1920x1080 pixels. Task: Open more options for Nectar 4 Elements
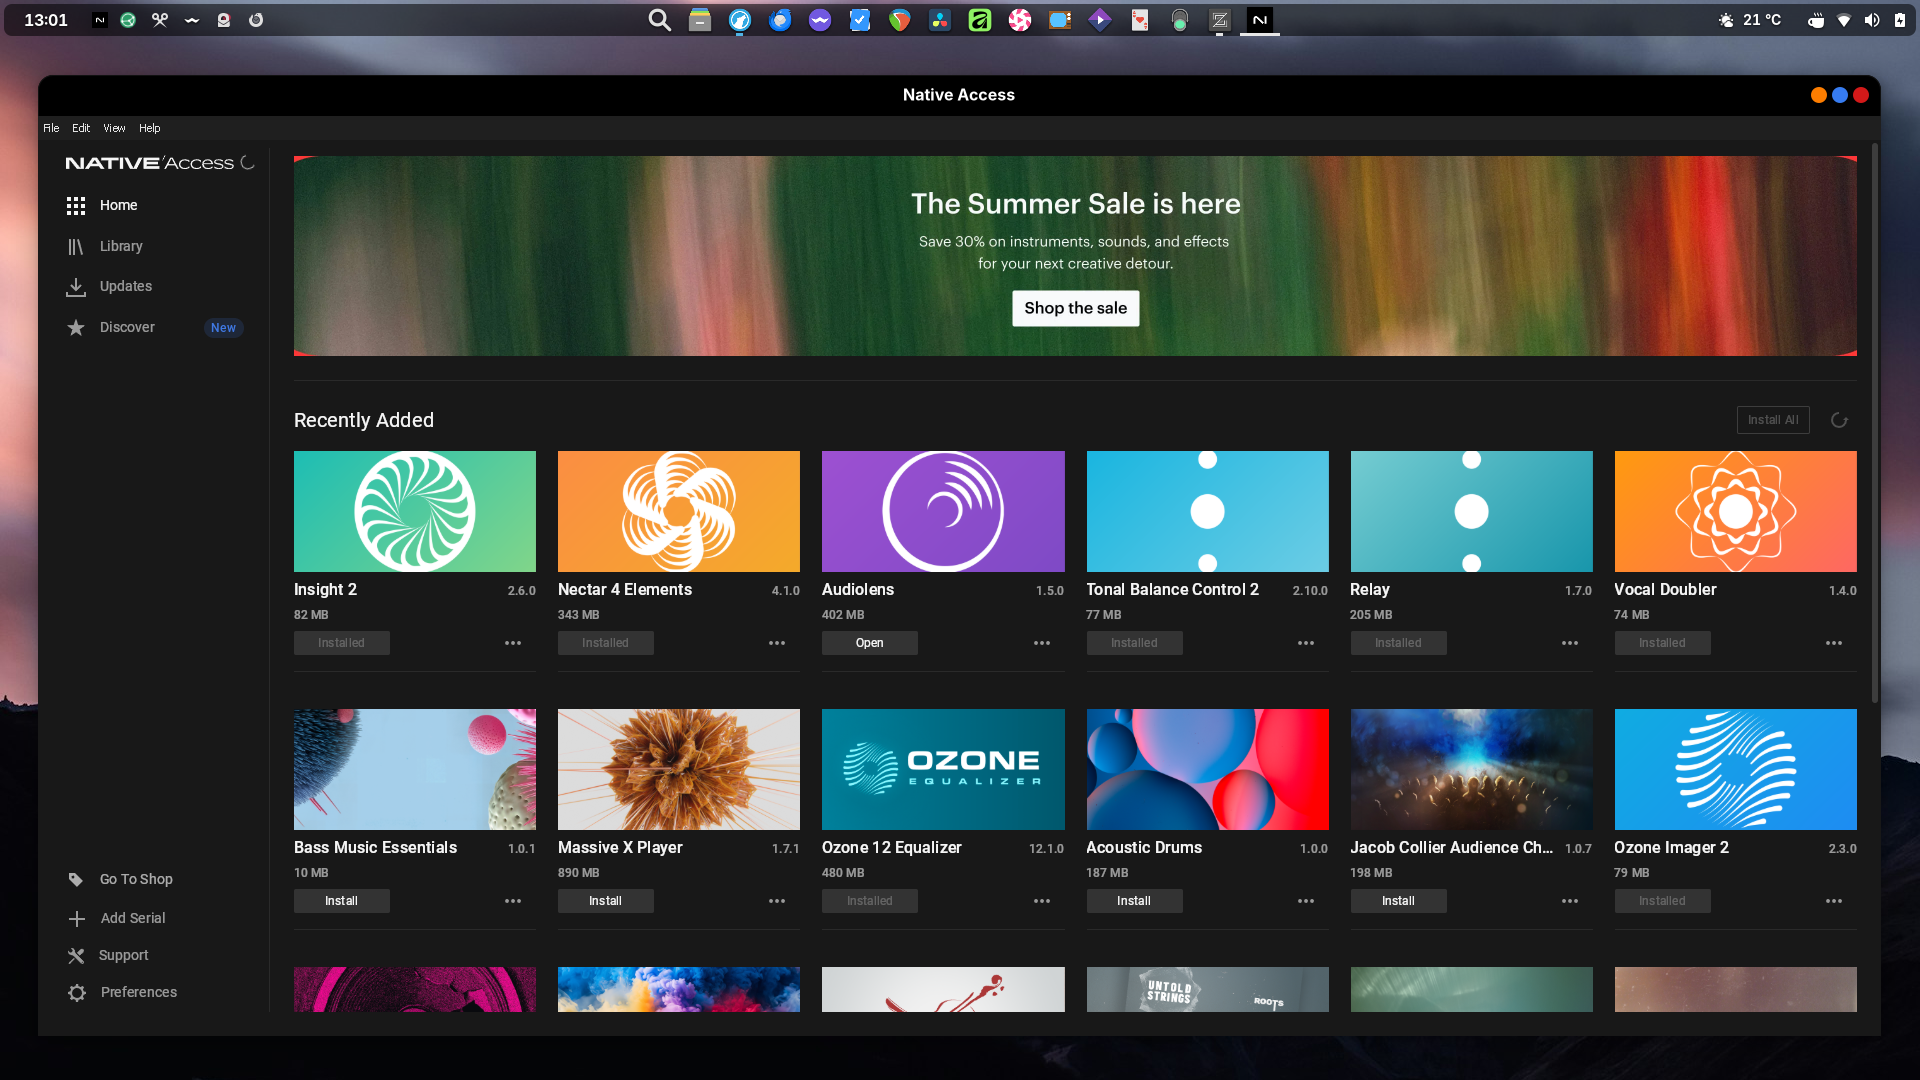coord(777,643)
